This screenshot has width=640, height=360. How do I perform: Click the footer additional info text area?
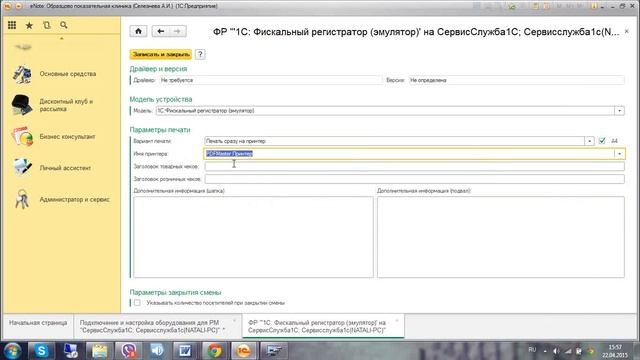500,237
